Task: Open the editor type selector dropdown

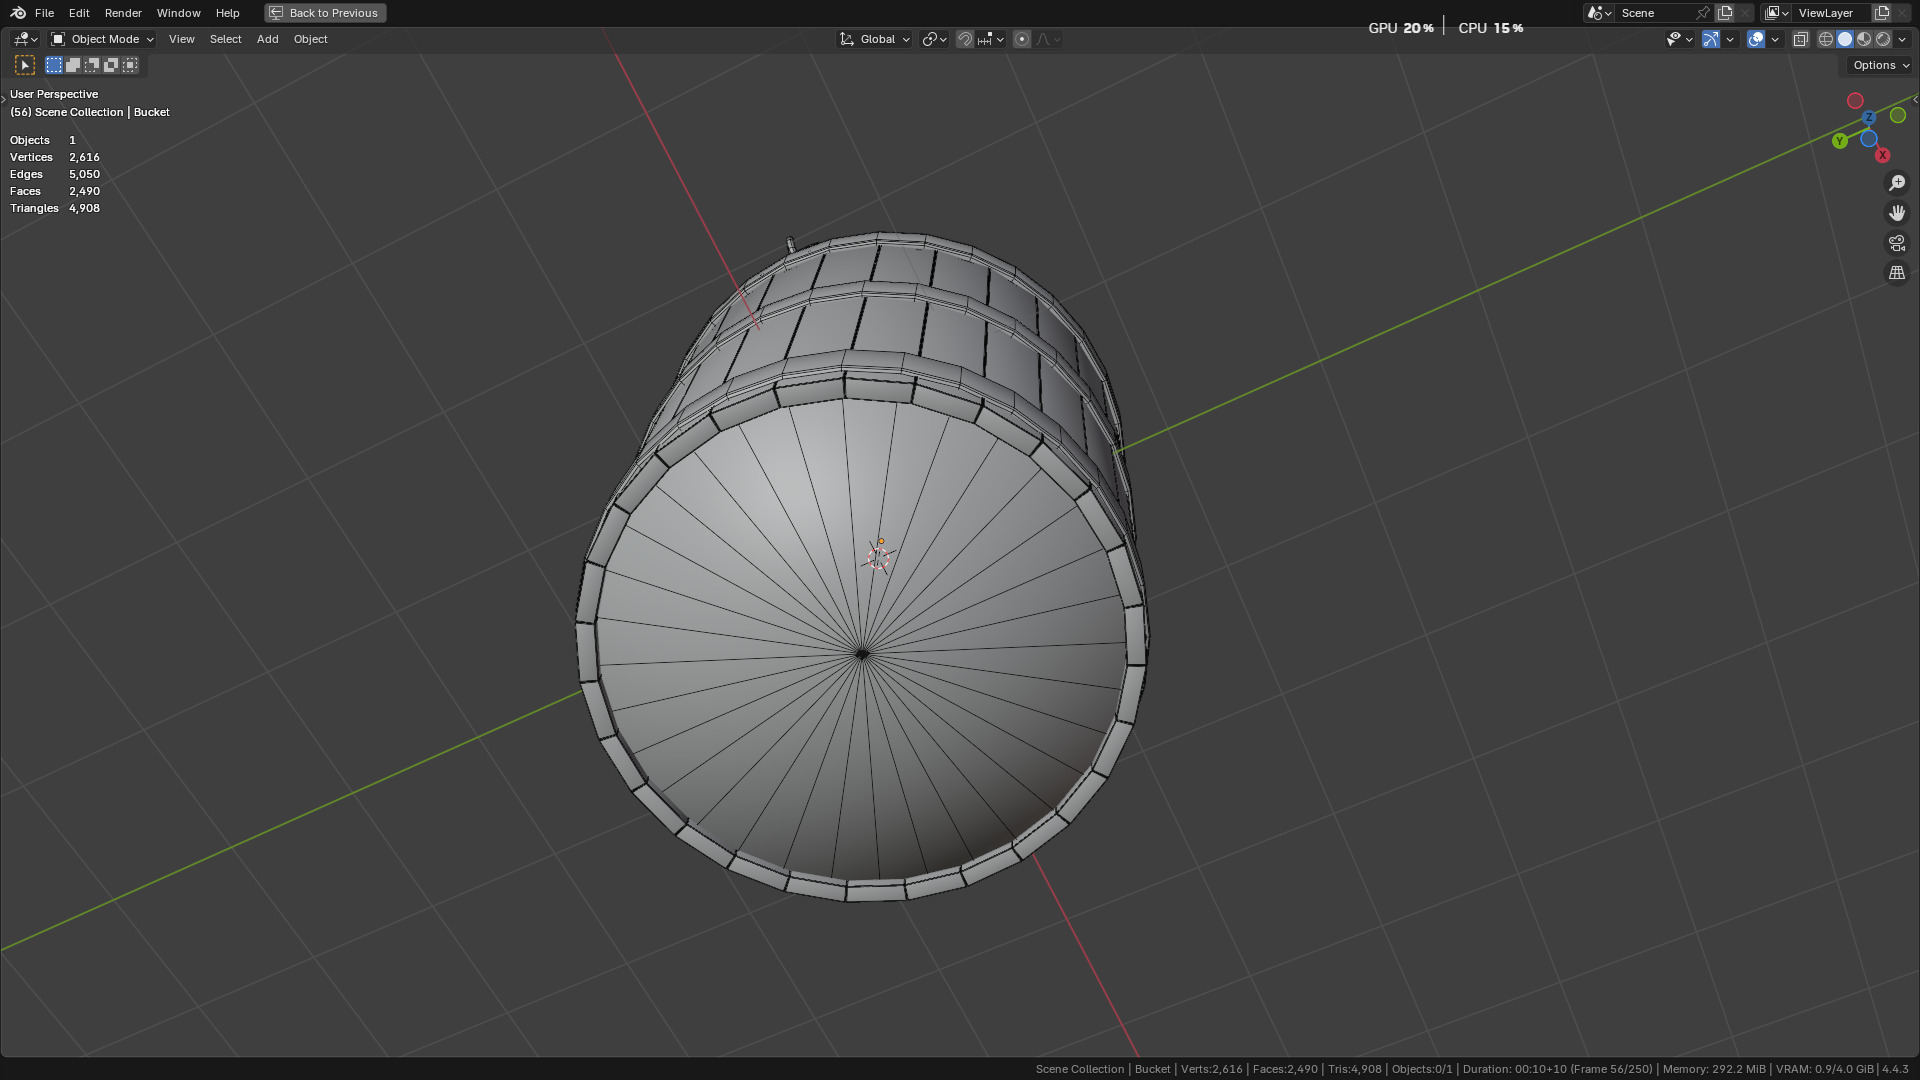Action: click(25, 39)
